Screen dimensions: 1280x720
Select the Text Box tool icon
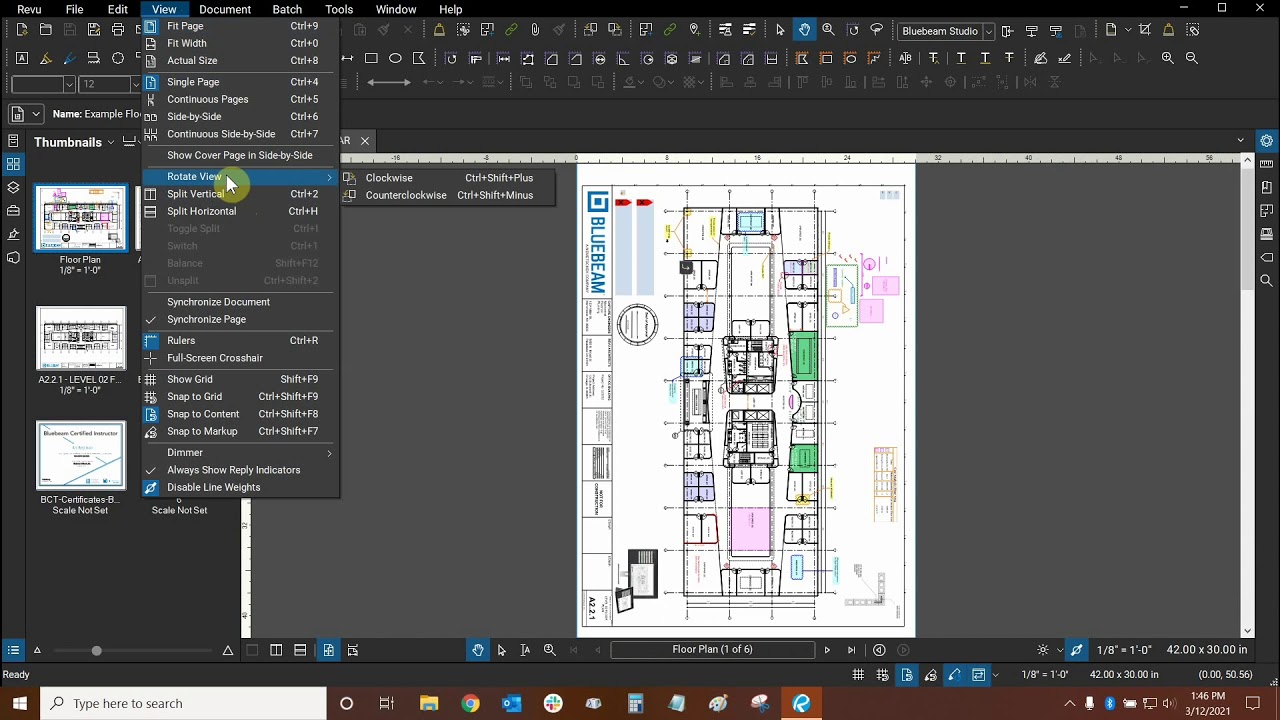(21, 58)
